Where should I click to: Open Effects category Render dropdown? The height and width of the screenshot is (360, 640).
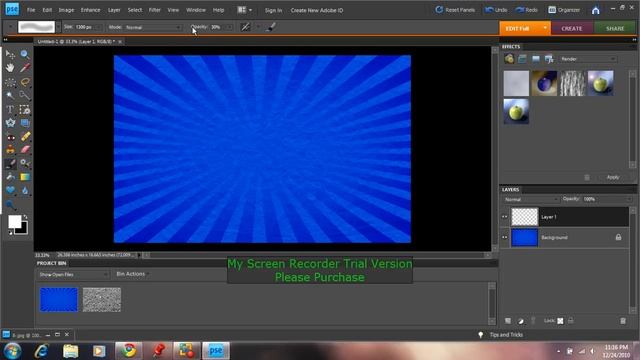click(587, 59)
